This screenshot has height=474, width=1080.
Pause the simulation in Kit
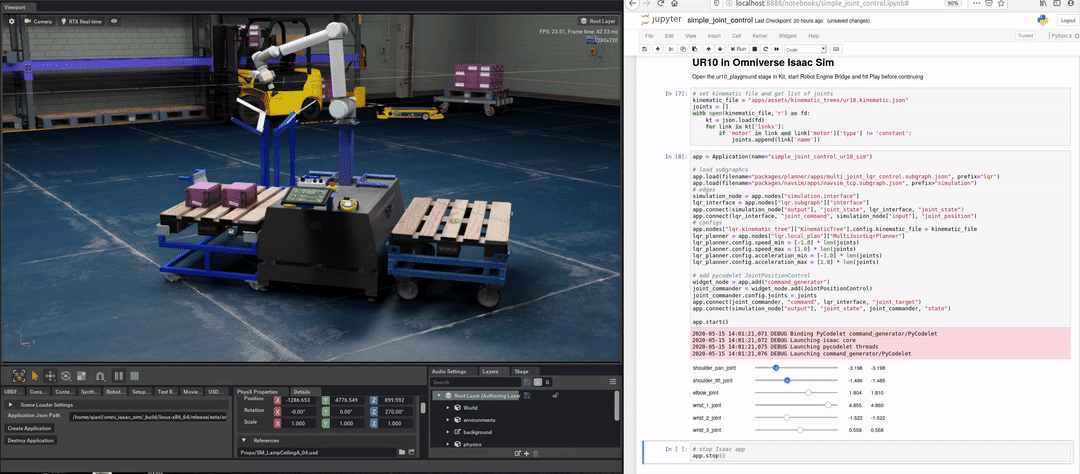[118, 376]
